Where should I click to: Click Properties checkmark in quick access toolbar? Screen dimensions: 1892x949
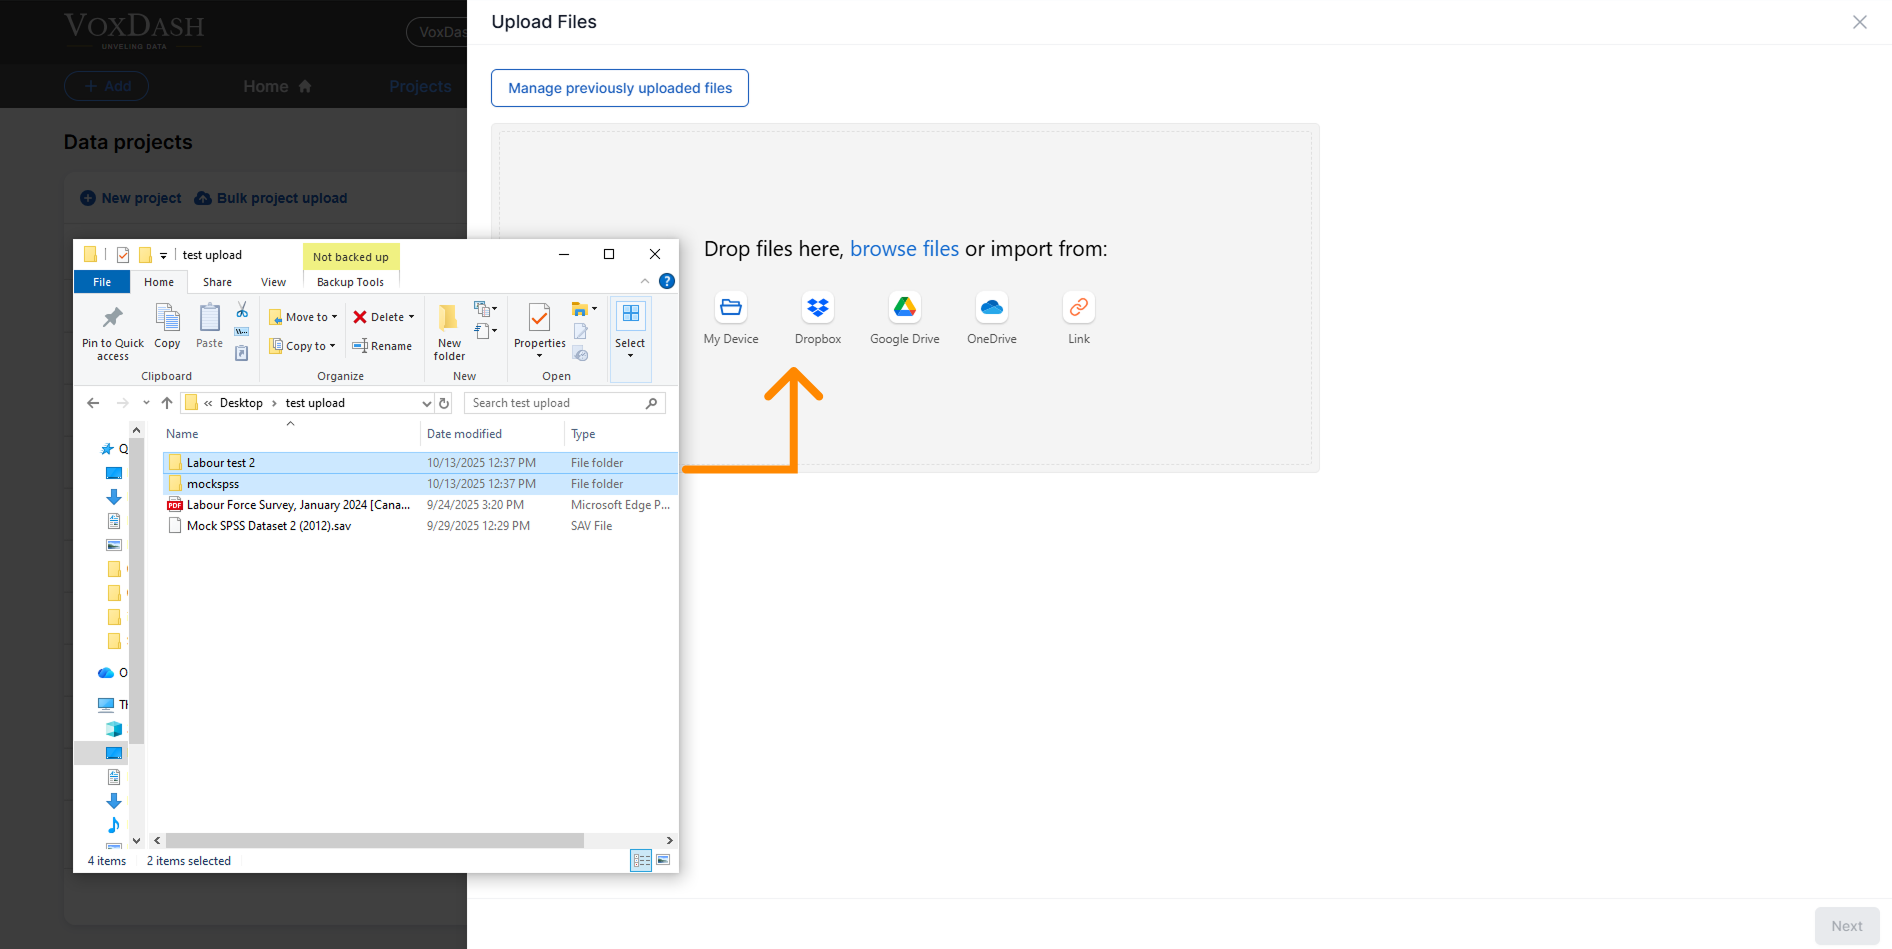123,255
